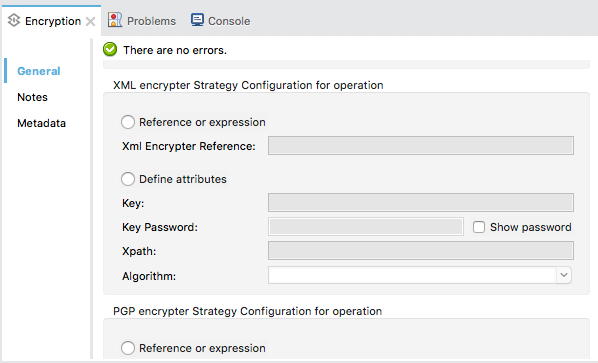Select the Encryption tab label
598x363 pixels.
53,21
